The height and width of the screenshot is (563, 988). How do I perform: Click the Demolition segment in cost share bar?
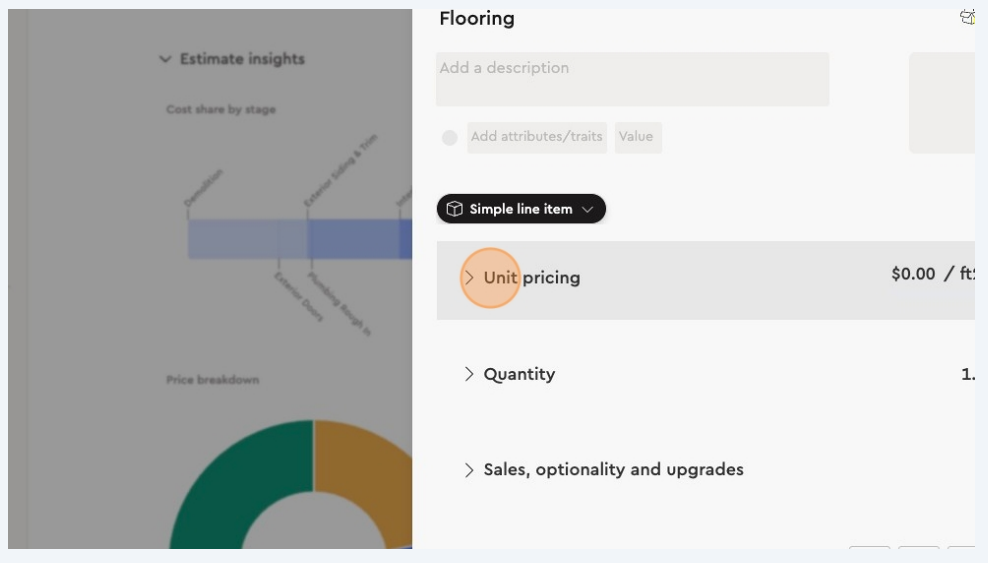tap(233, 240)
